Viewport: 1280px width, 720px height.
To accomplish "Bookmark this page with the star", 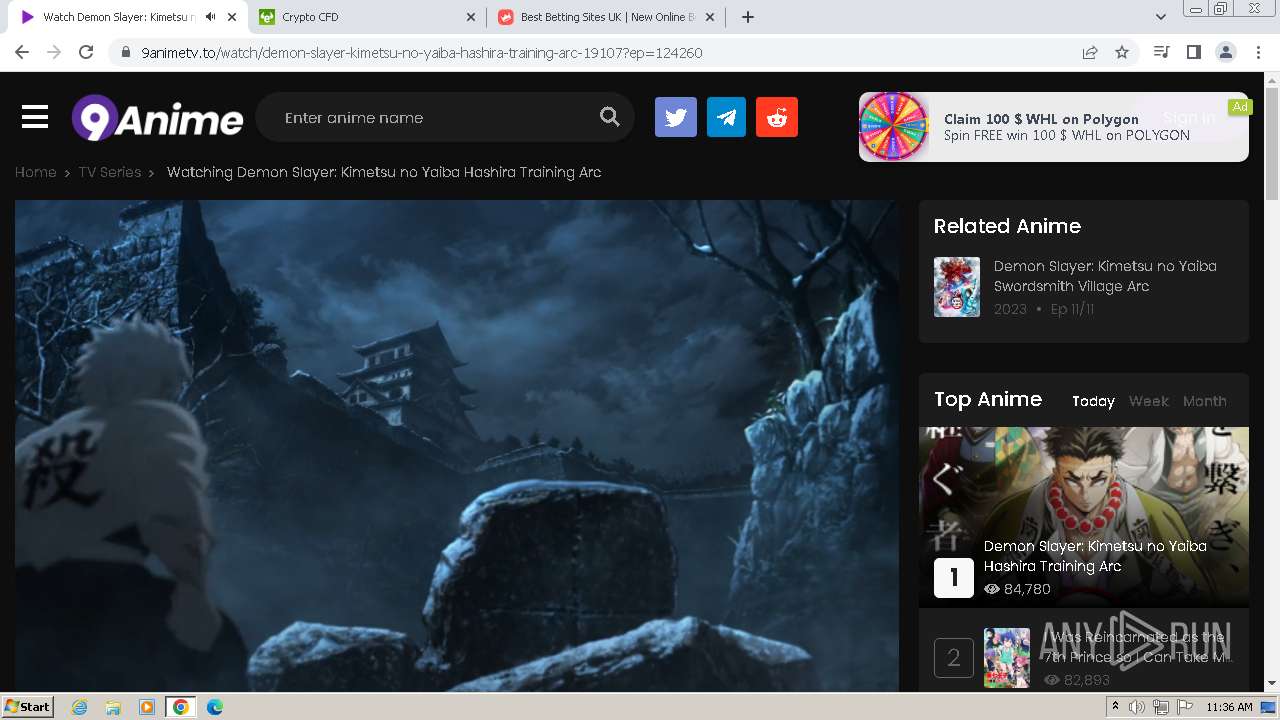I will [x=1122, y=52].
